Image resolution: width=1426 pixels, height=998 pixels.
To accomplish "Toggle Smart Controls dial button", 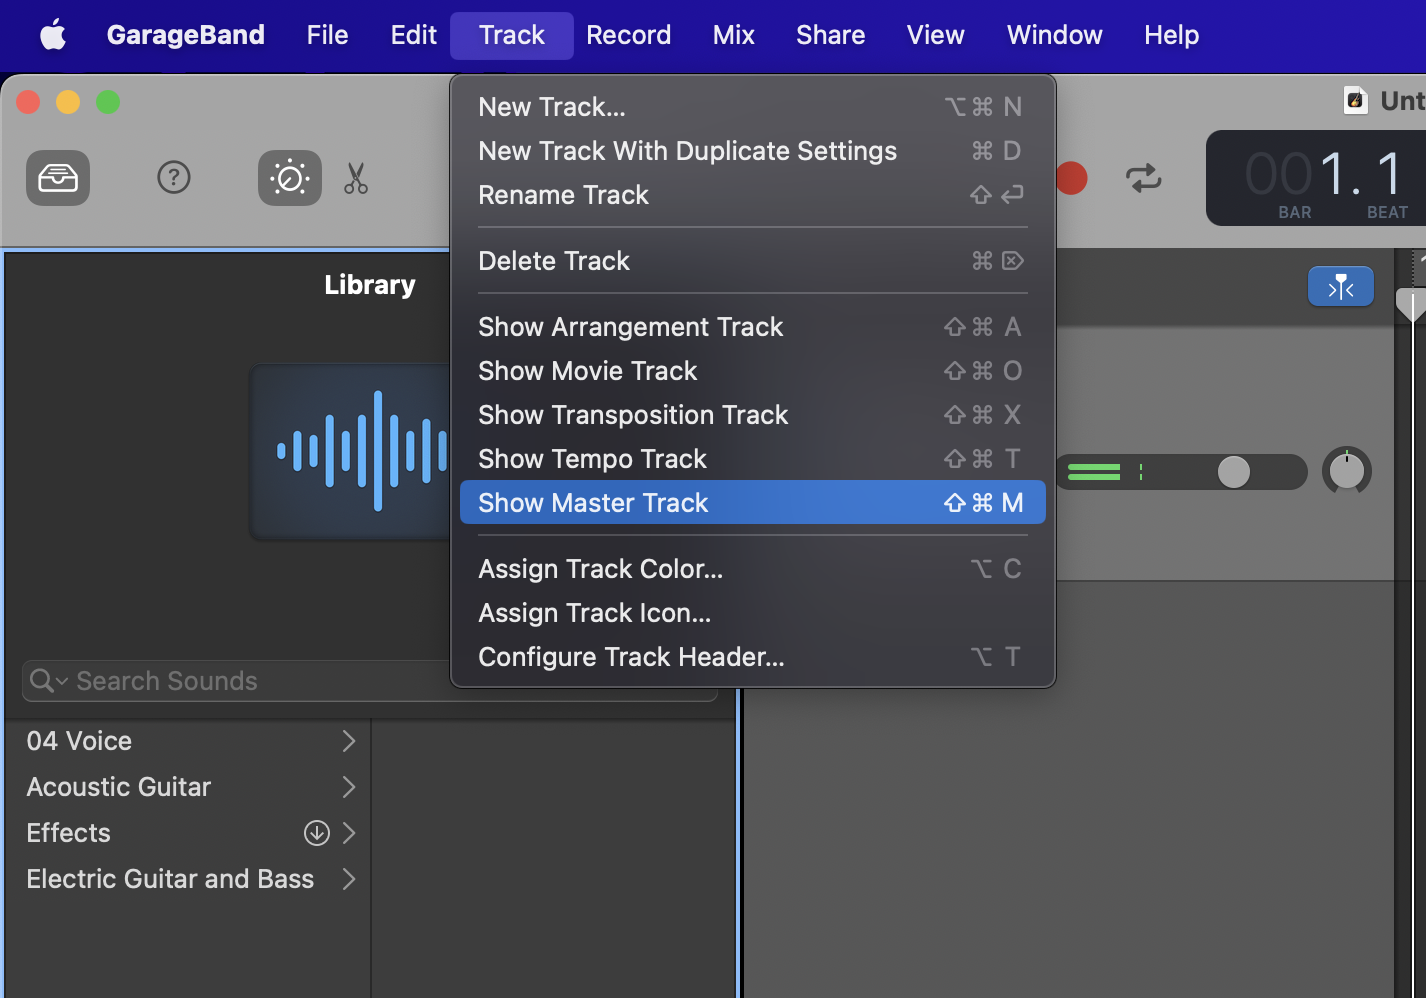I will point(290,178).
